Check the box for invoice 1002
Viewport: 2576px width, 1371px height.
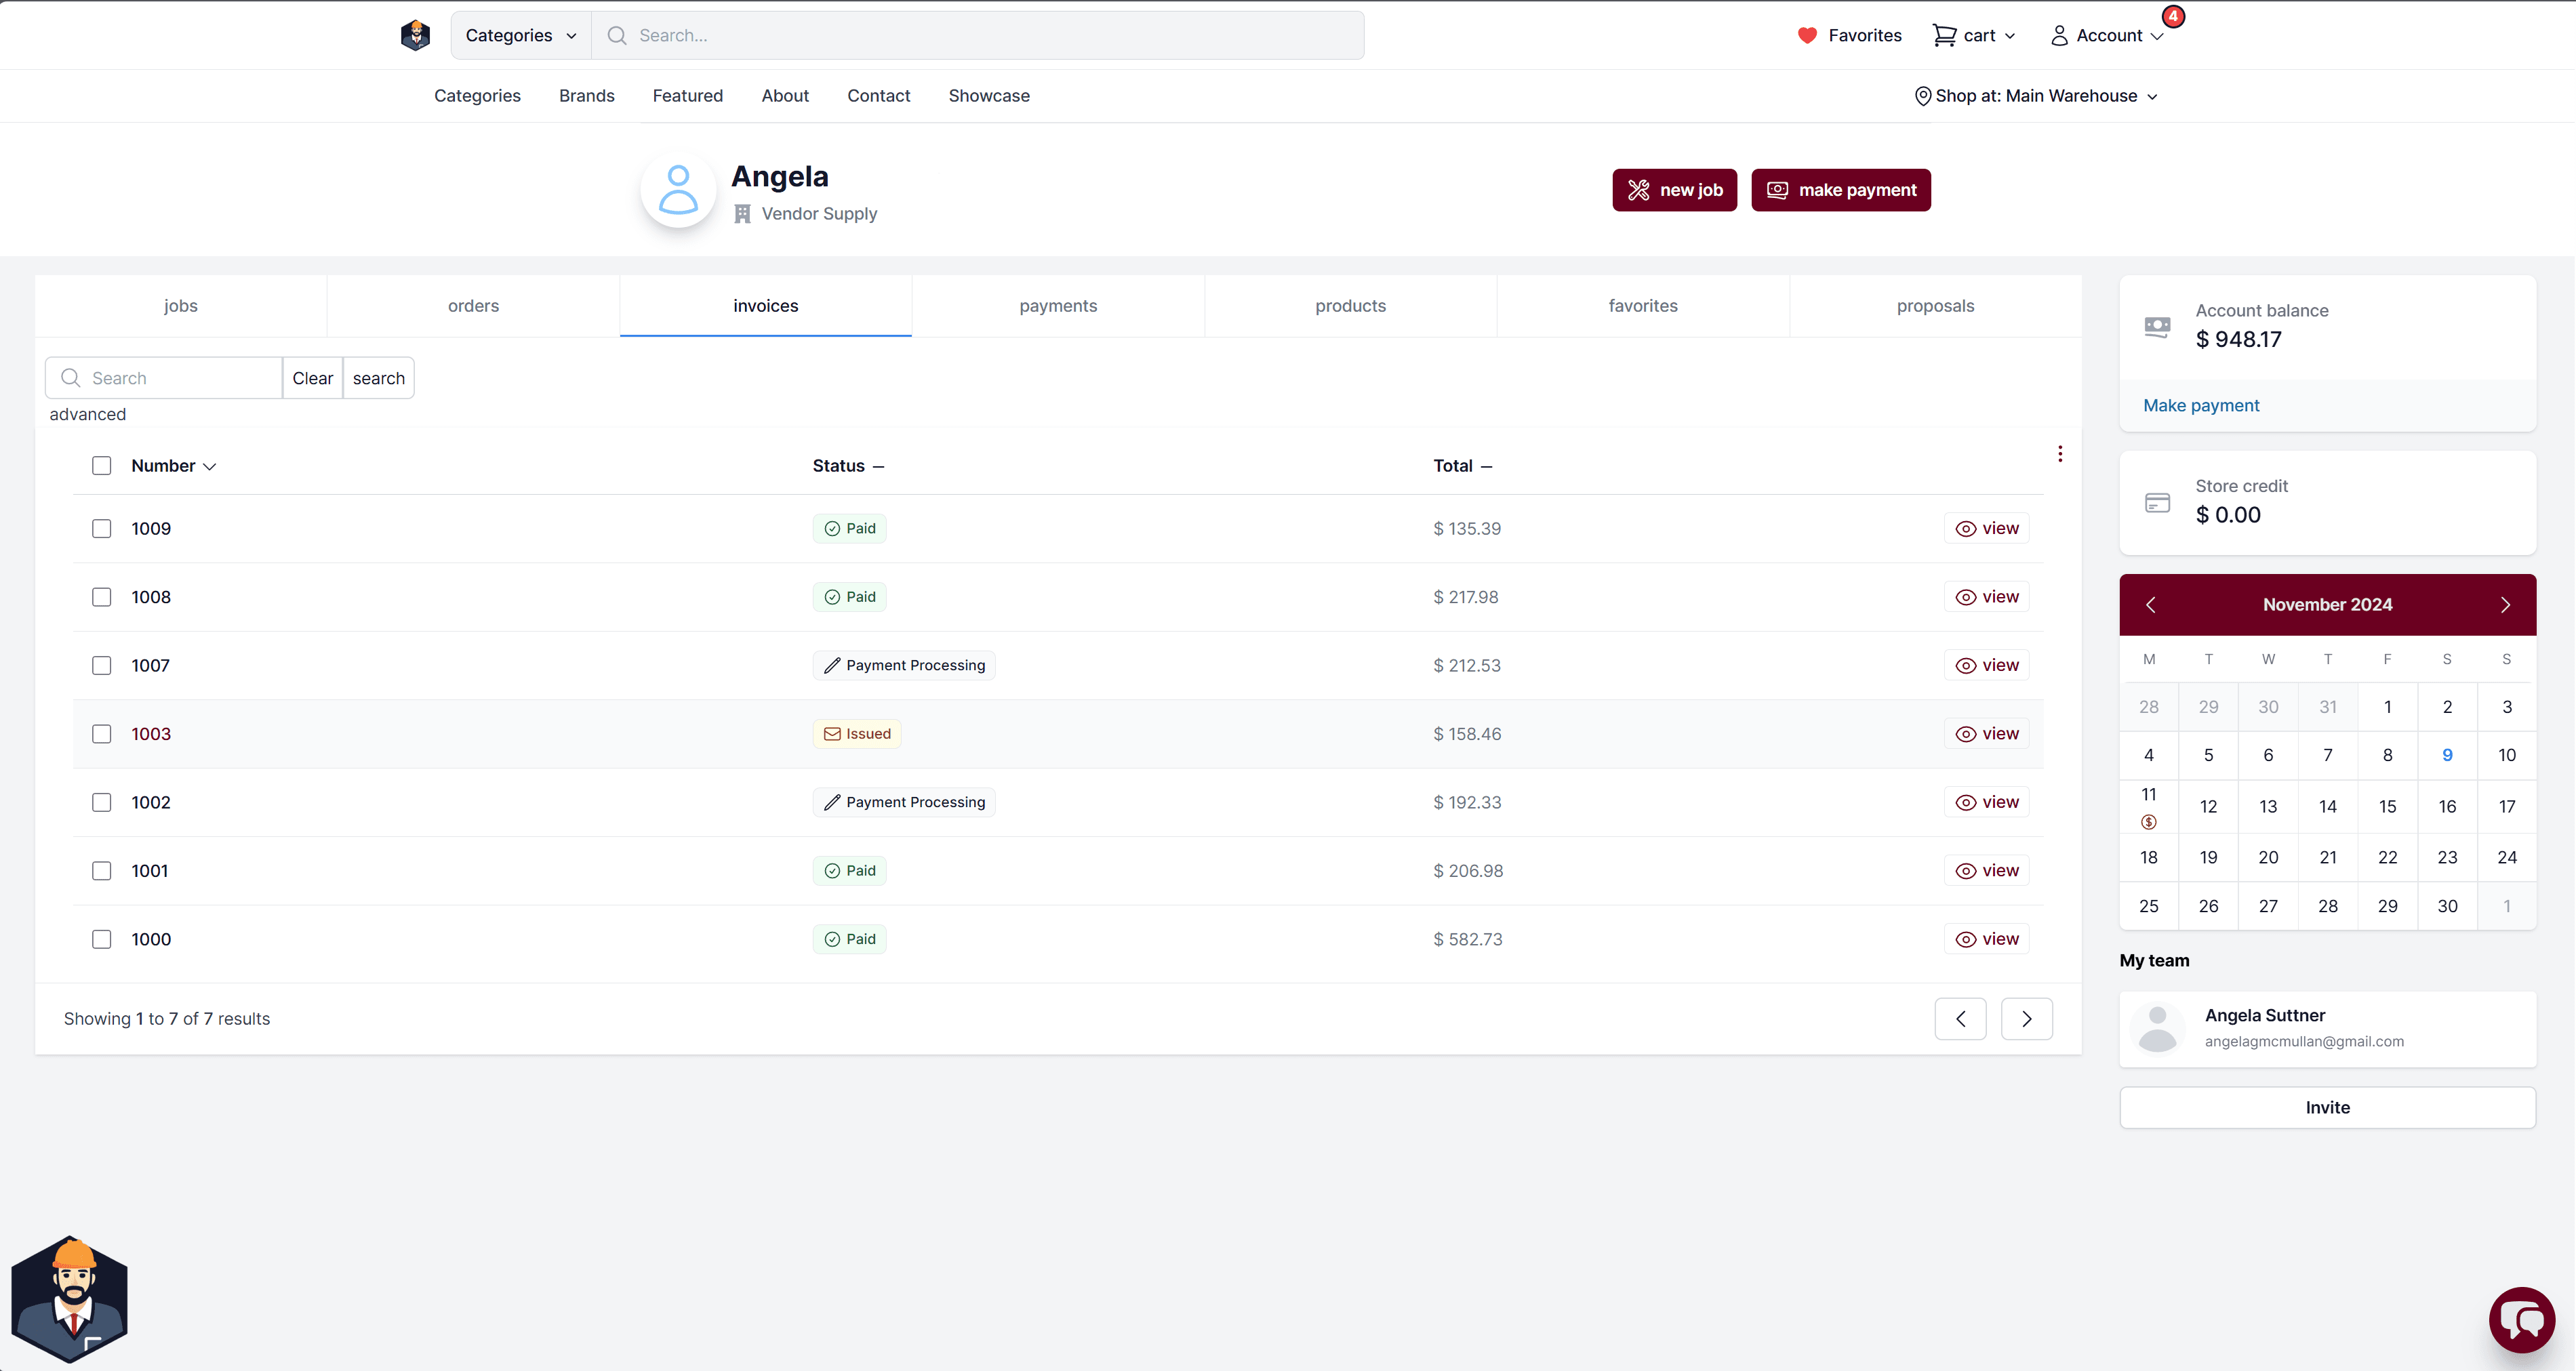tap(102, 803)
